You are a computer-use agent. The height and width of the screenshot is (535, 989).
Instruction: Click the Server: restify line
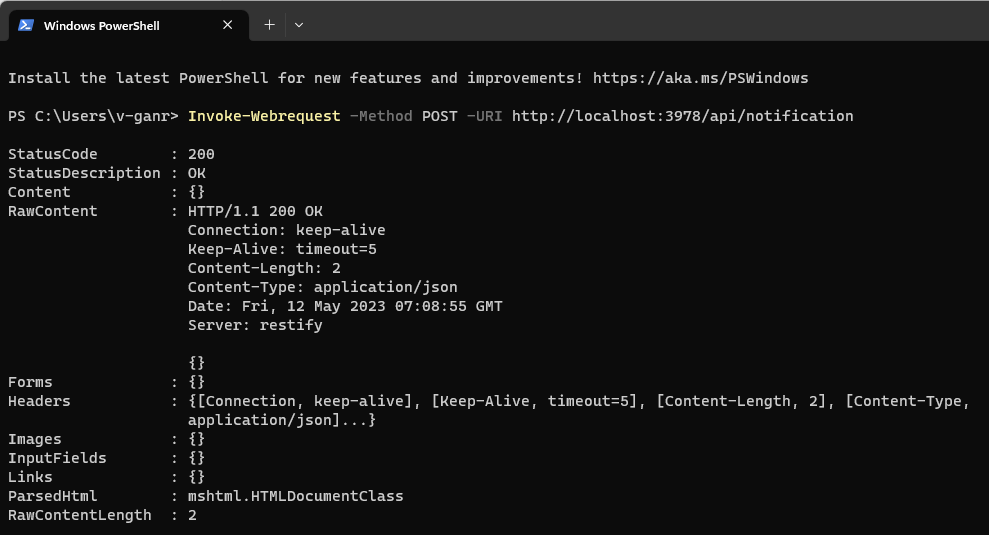coord(255,325)
